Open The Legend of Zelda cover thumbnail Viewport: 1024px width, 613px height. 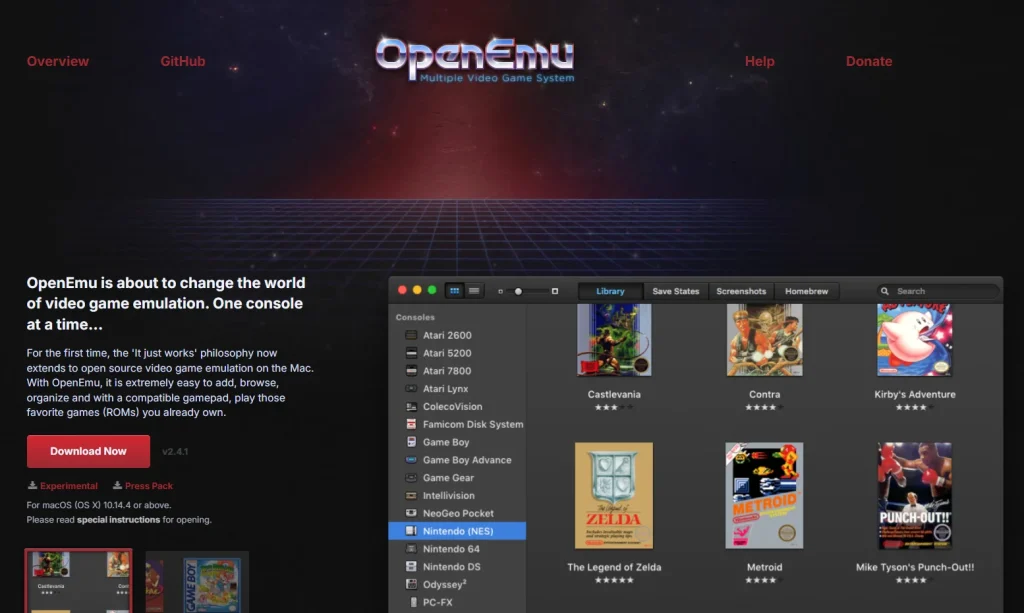[x=613, y=494]
